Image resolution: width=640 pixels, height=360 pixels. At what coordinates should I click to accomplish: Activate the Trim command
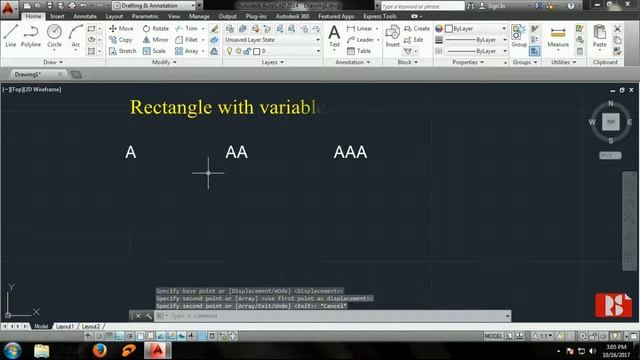[186, 29]
